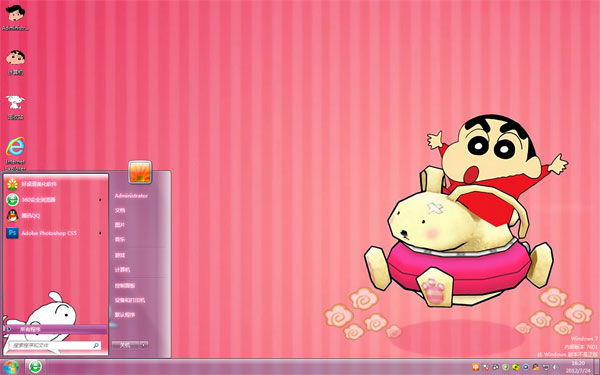Screen dimensions: 600x375
Task: Launch 360安全浏览器 from the Start menu
Action: [55, 200]
